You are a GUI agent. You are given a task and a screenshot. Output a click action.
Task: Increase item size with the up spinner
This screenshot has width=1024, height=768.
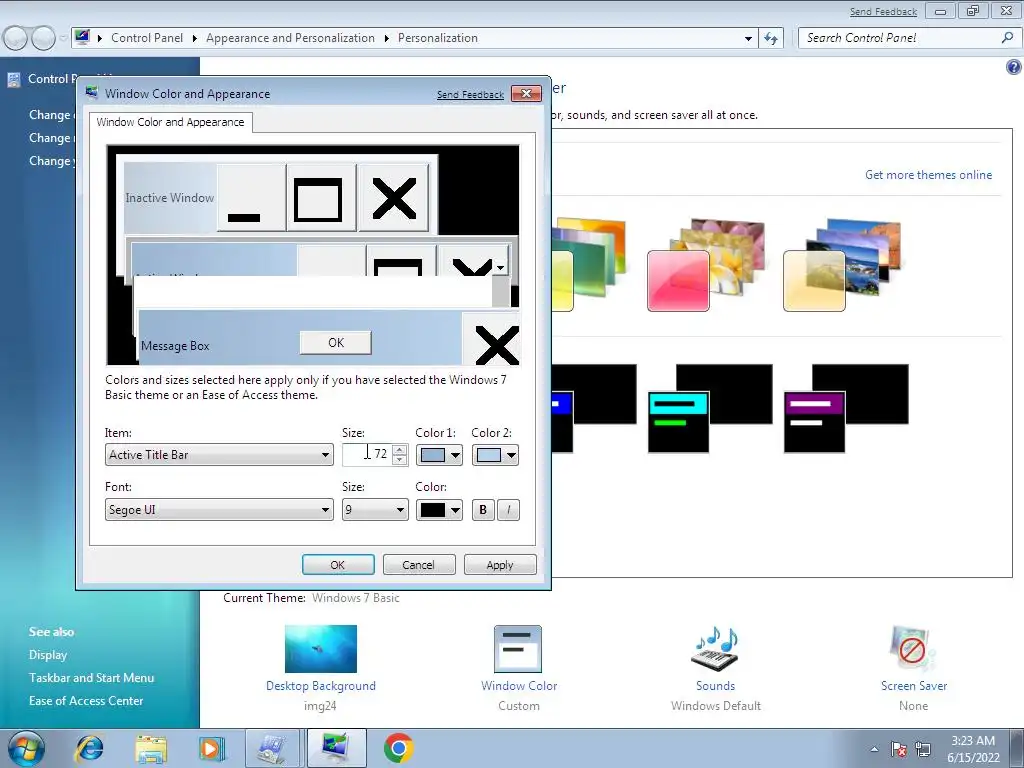pyautogui.click(x=400, y=449)
